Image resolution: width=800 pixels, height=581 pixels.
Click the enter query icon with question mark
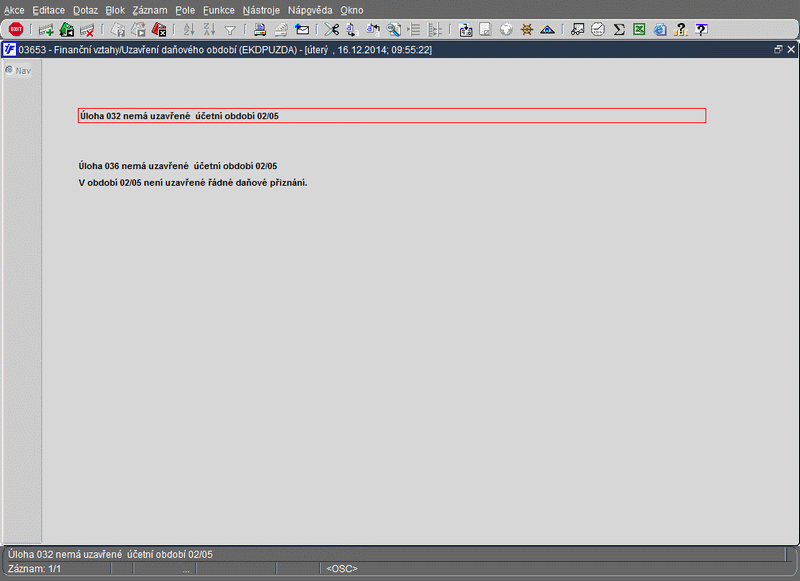[x=118, y=30]
